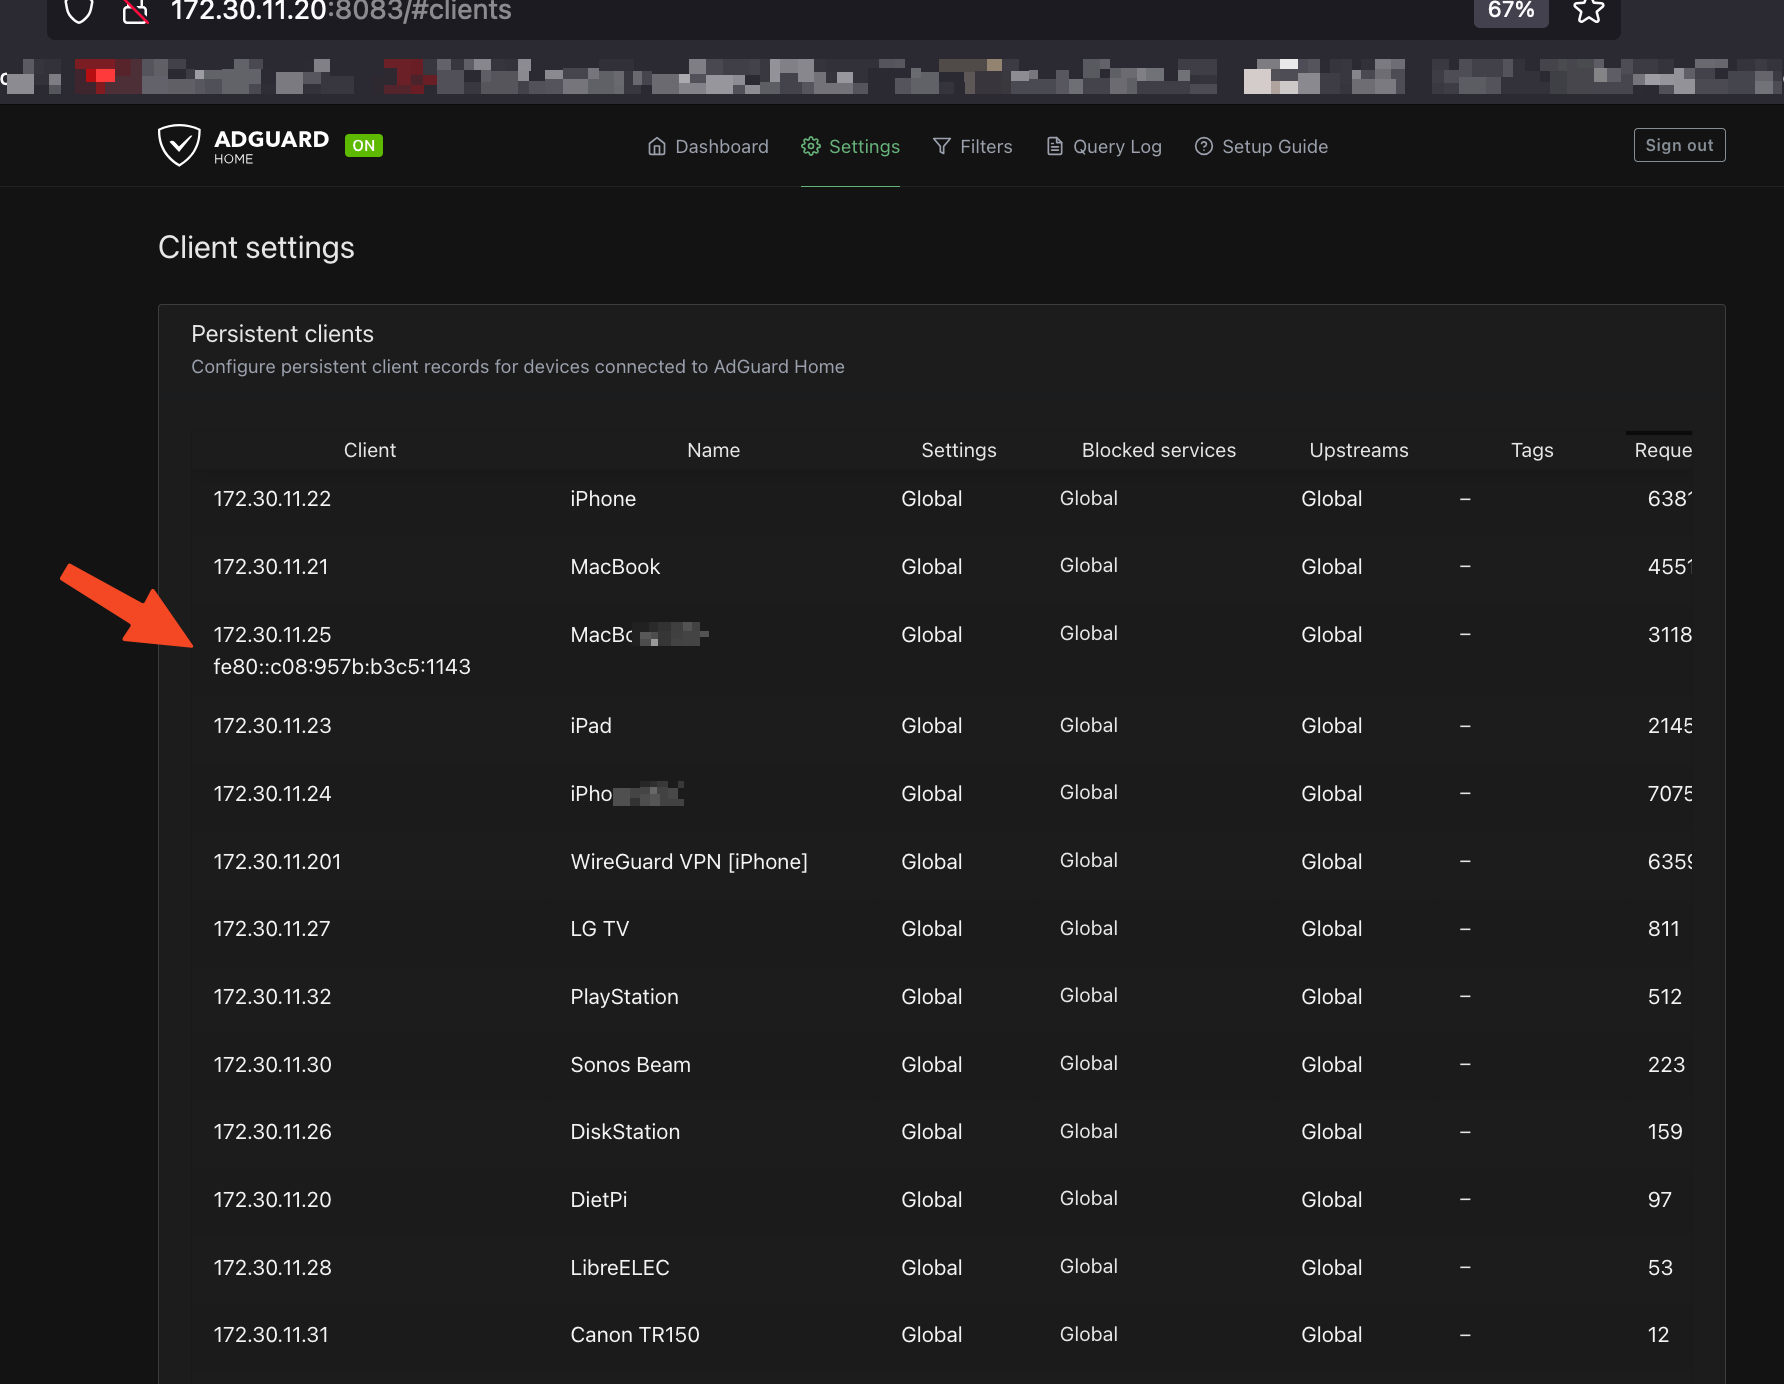Select client IP 172.30.11.28

click(x=272, y=1268)
